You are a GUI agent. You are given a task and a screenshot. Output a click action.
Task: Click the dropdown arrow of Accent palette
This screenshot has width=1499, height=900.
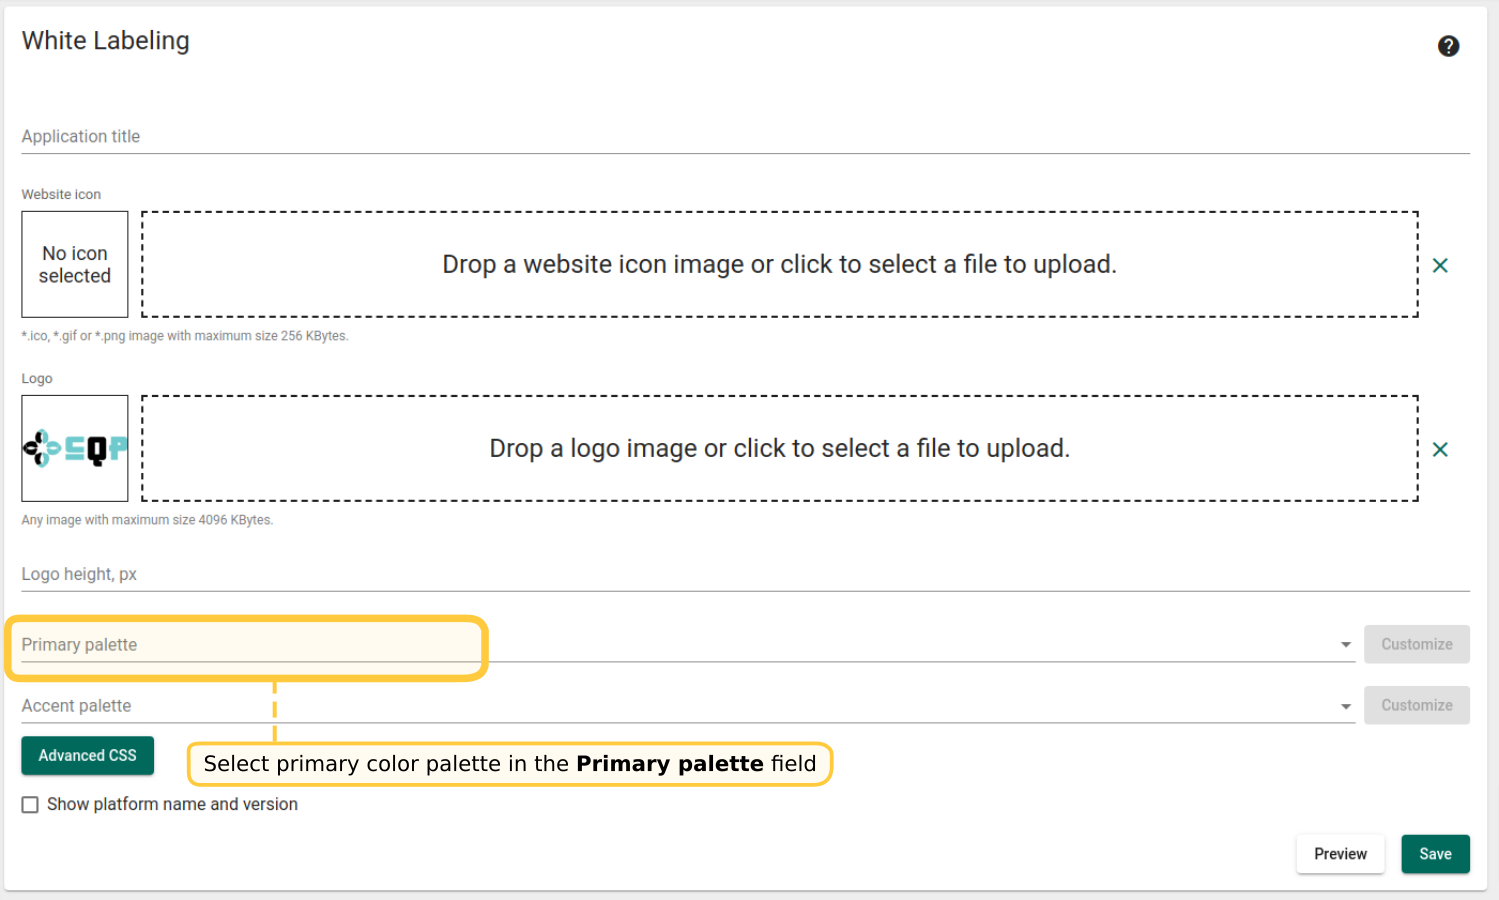1345,706
